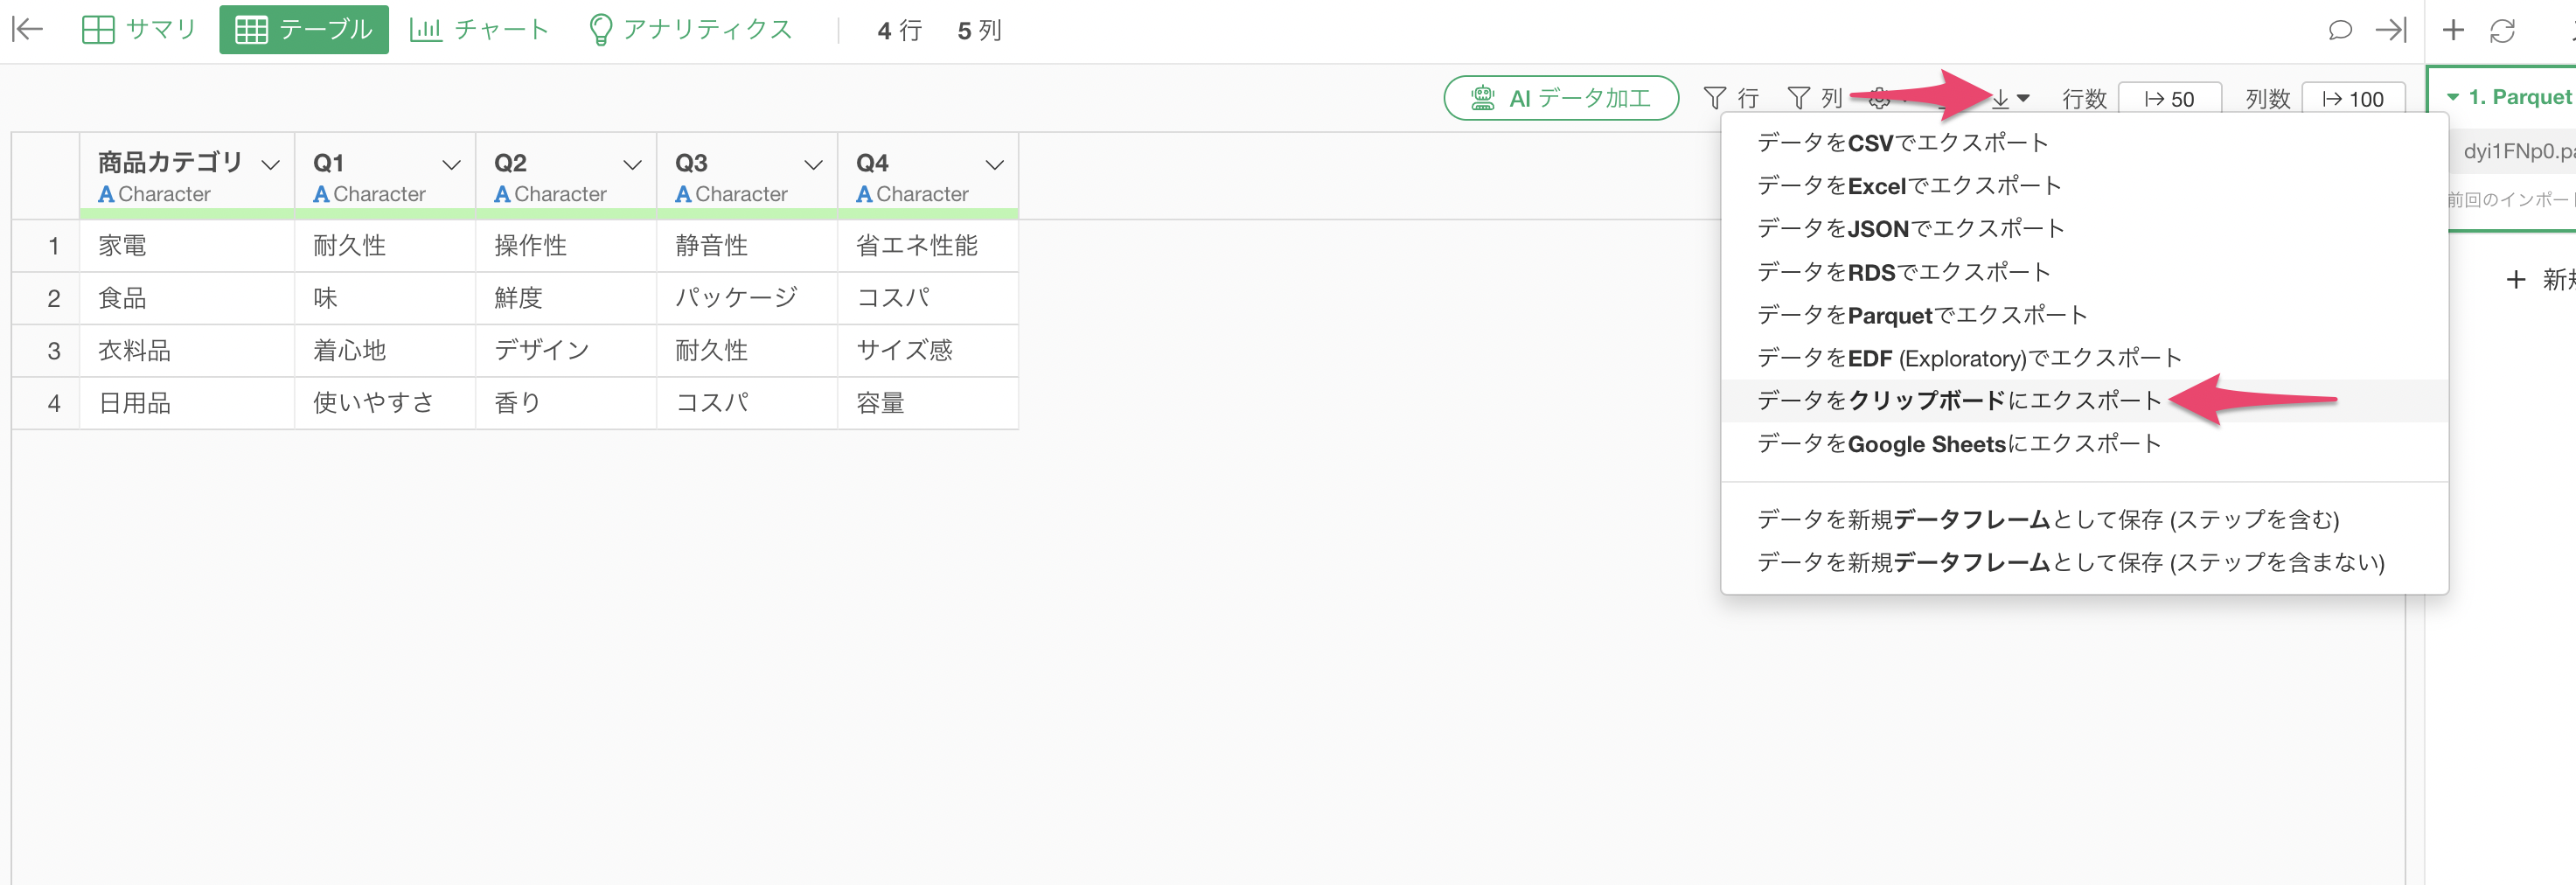Open the comment speech bubble icon
The height and width of the screenshot is (885, 2576).
[2339, 30]
